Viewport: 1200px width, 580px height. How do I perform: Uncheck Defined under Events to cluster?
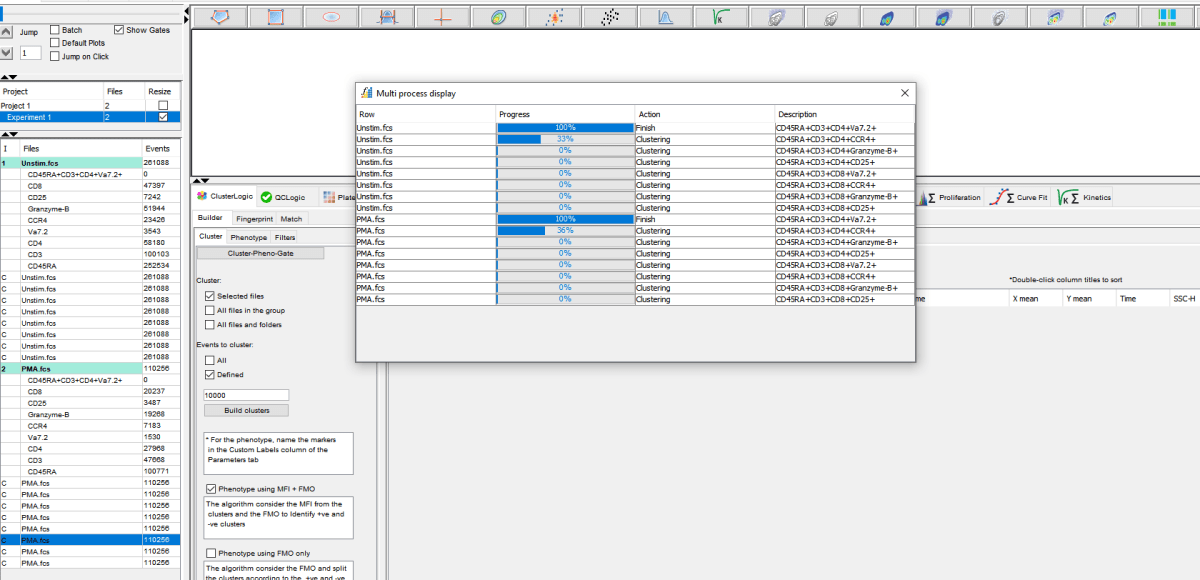209,374
